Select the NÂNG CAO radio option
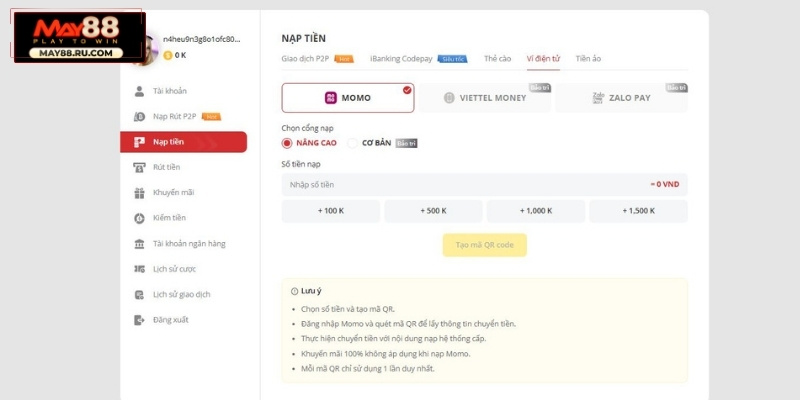Image resolution: width=800 pixels, height=400 pixels. 288,143
